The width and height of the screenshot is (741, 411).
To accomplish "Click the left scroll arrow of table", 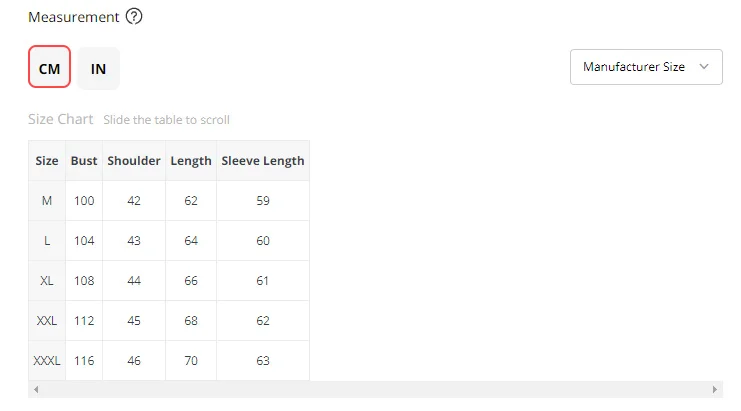I will pyautogui.click(x=35, y=390).
